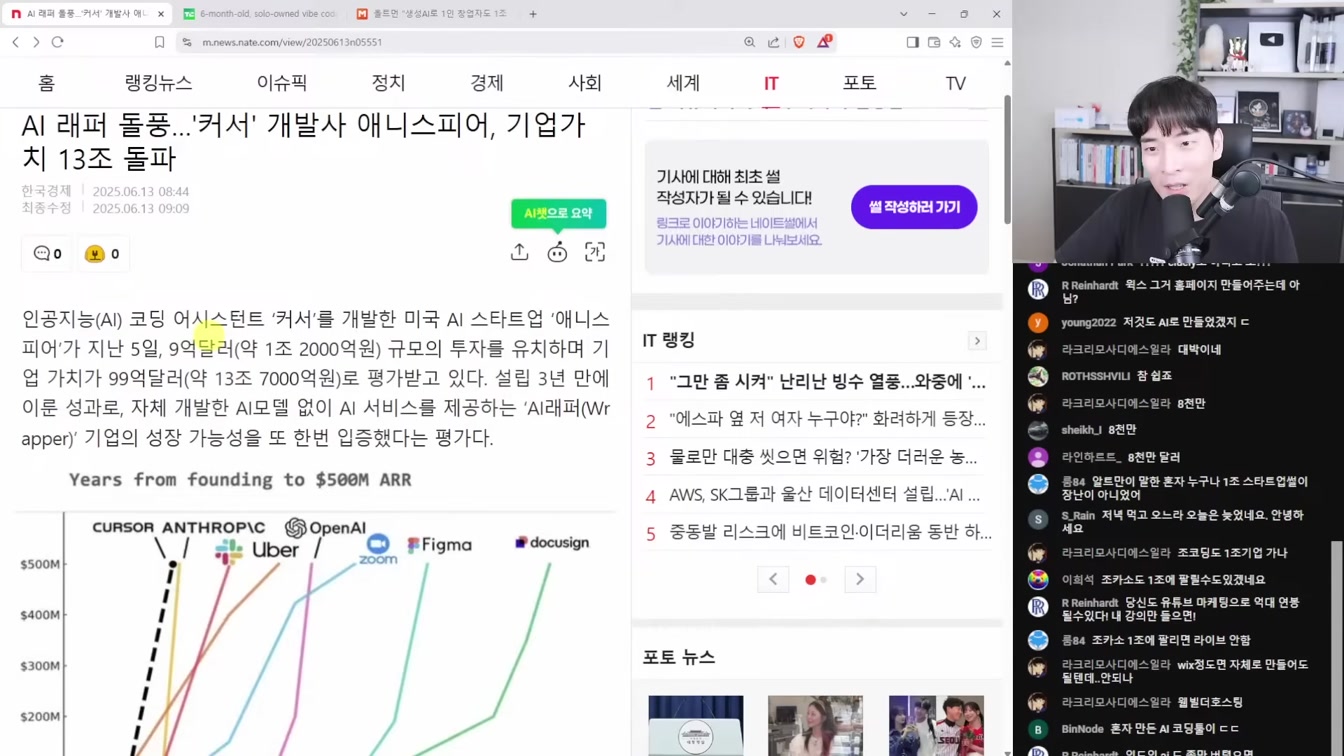Click the zoom magnifier icon in address bar
The image size is (1344, 756).
[749, 42]
